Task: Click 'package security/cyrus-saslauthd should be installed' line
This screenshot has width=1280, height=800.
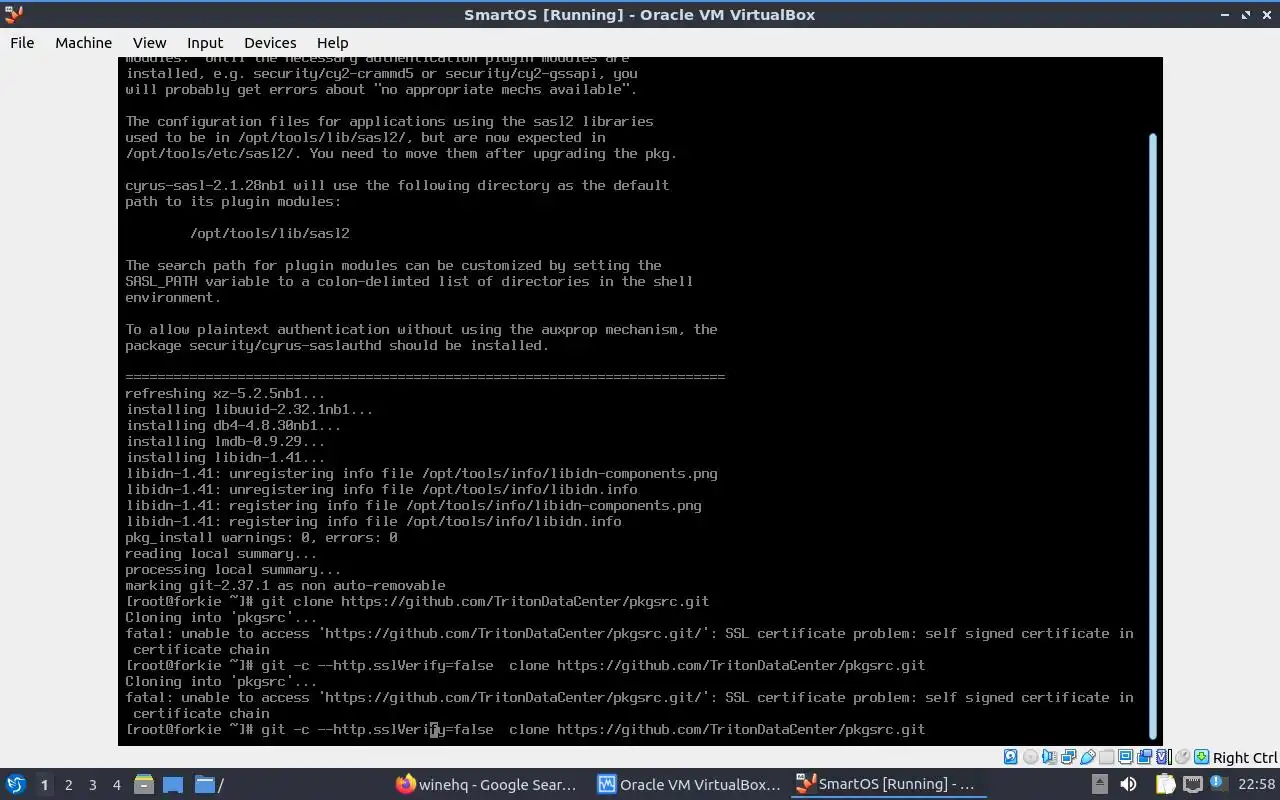Action: (337, 345)
